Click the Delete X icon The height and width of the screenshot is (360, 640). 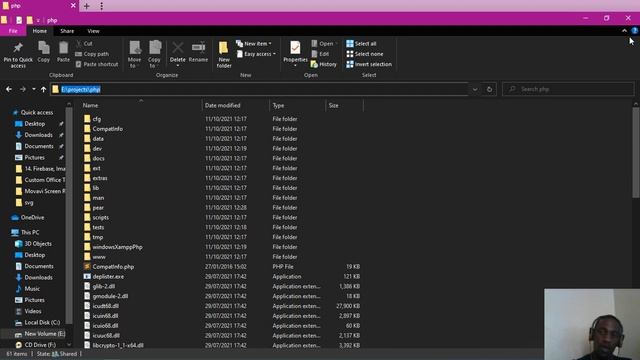[x=178, y=47]
